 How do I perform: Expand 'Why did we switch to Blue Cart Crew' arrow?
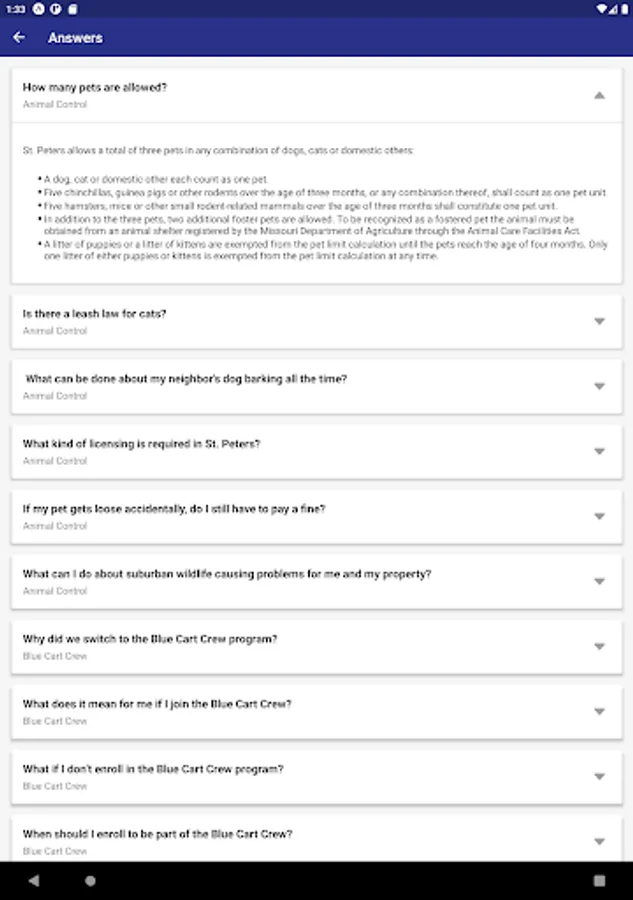599,646
